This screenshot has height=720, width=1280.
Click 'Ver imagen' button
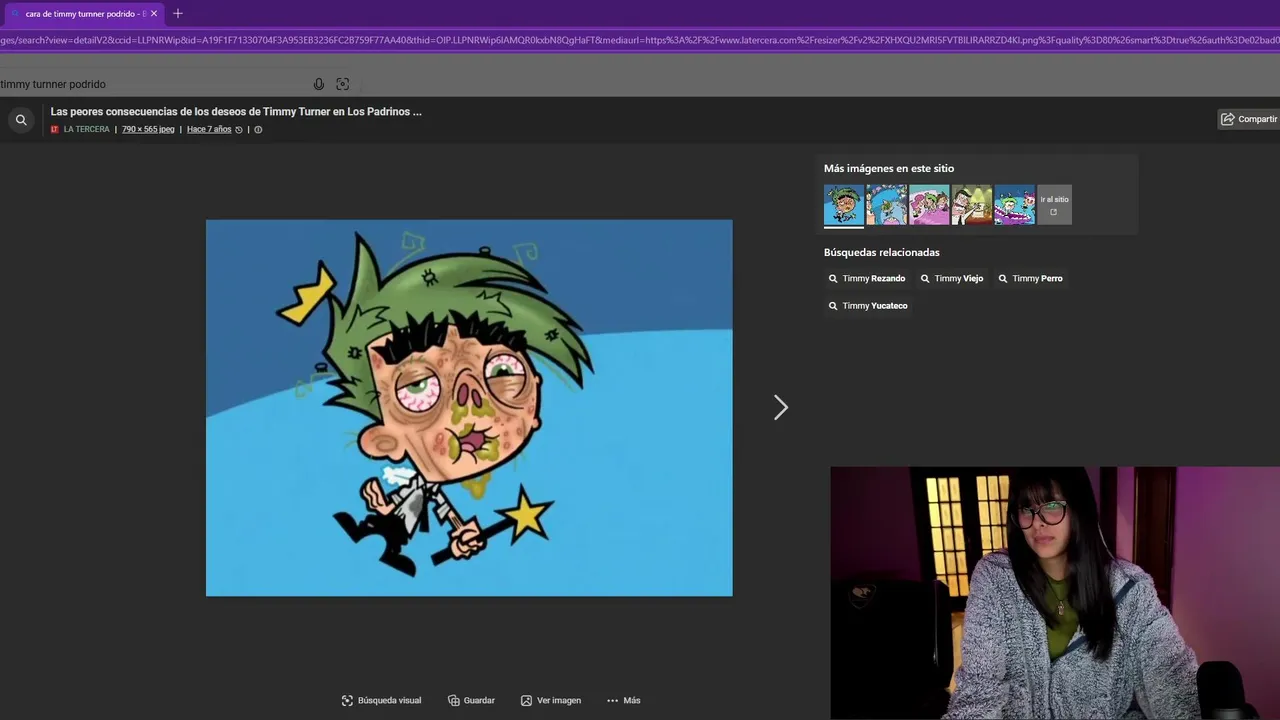(x=551, y=701)
